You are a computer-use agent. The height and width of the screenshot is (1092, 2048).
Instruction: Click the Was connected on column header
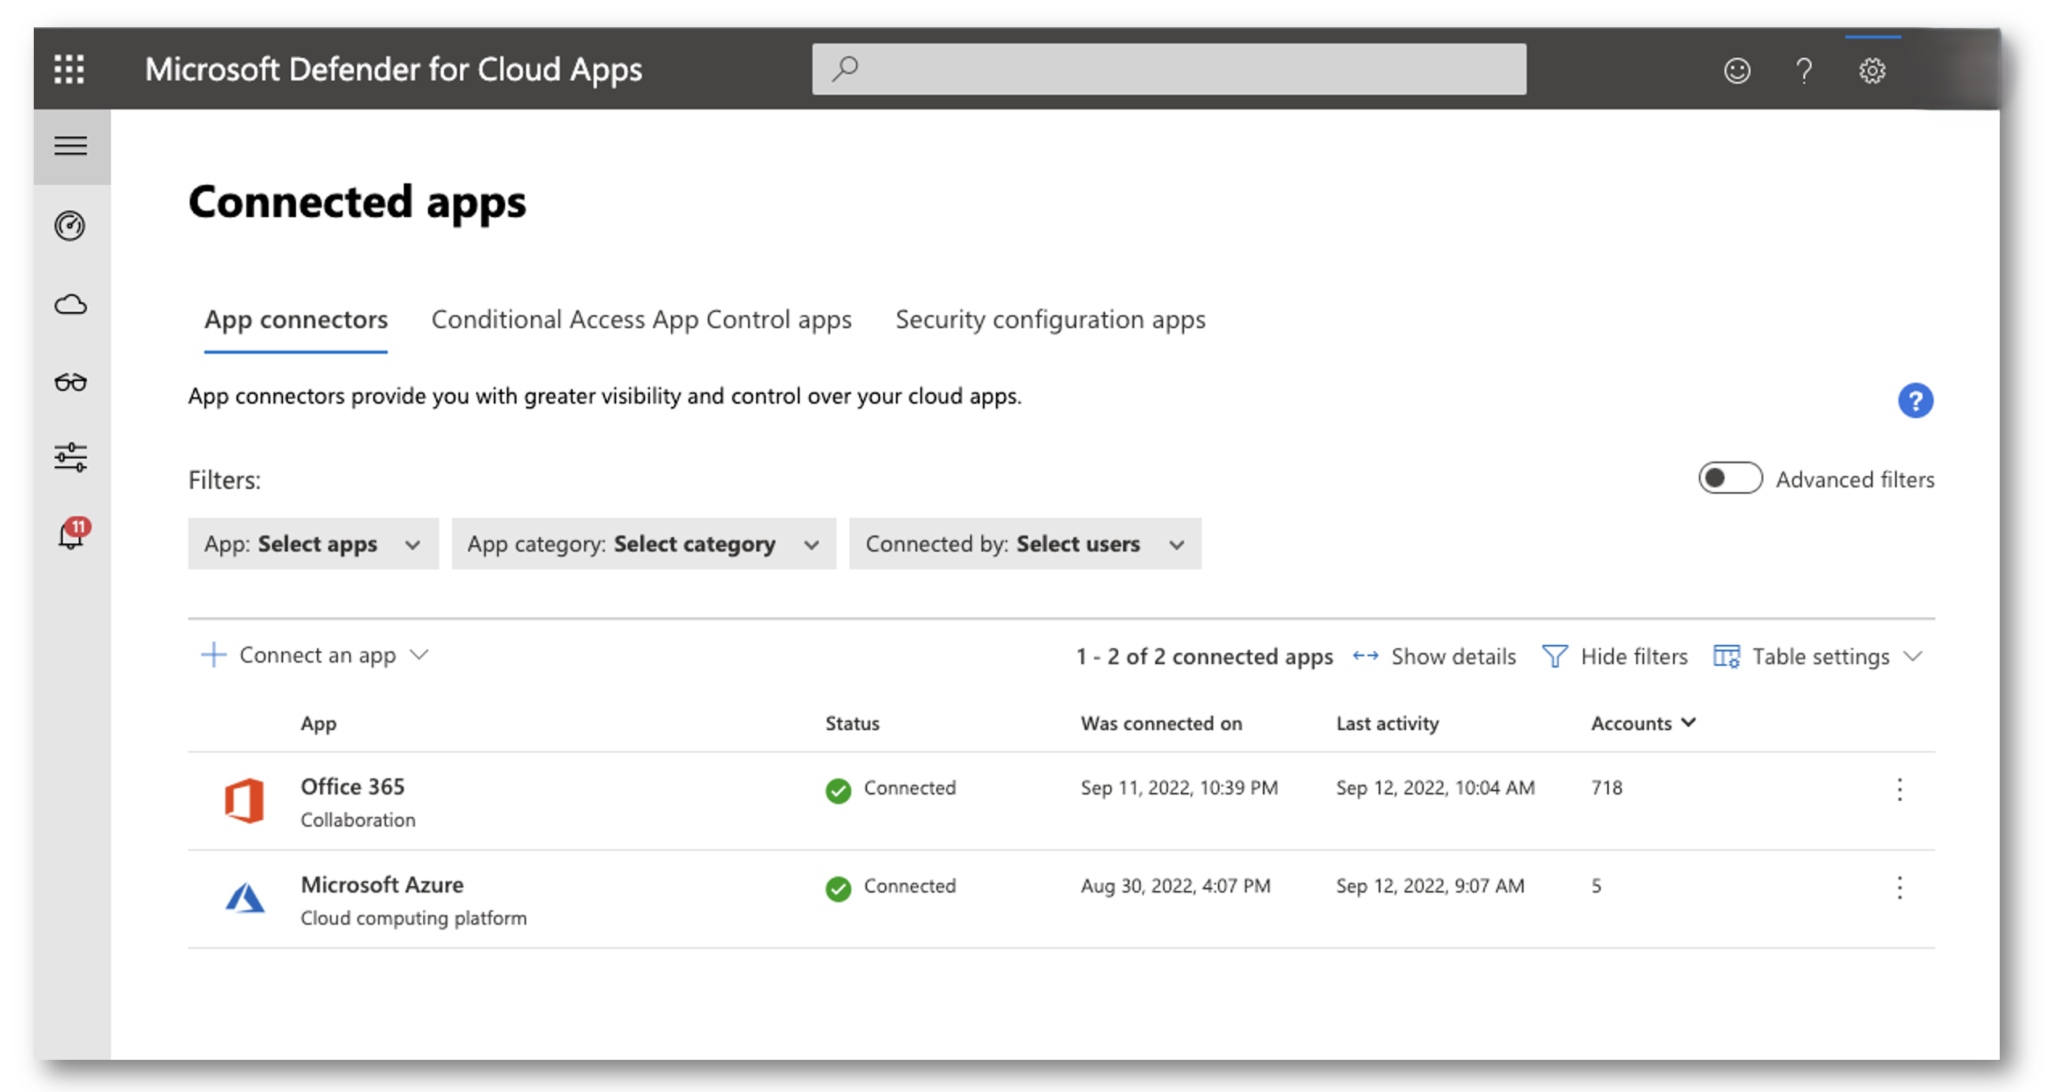[1161, 723]
